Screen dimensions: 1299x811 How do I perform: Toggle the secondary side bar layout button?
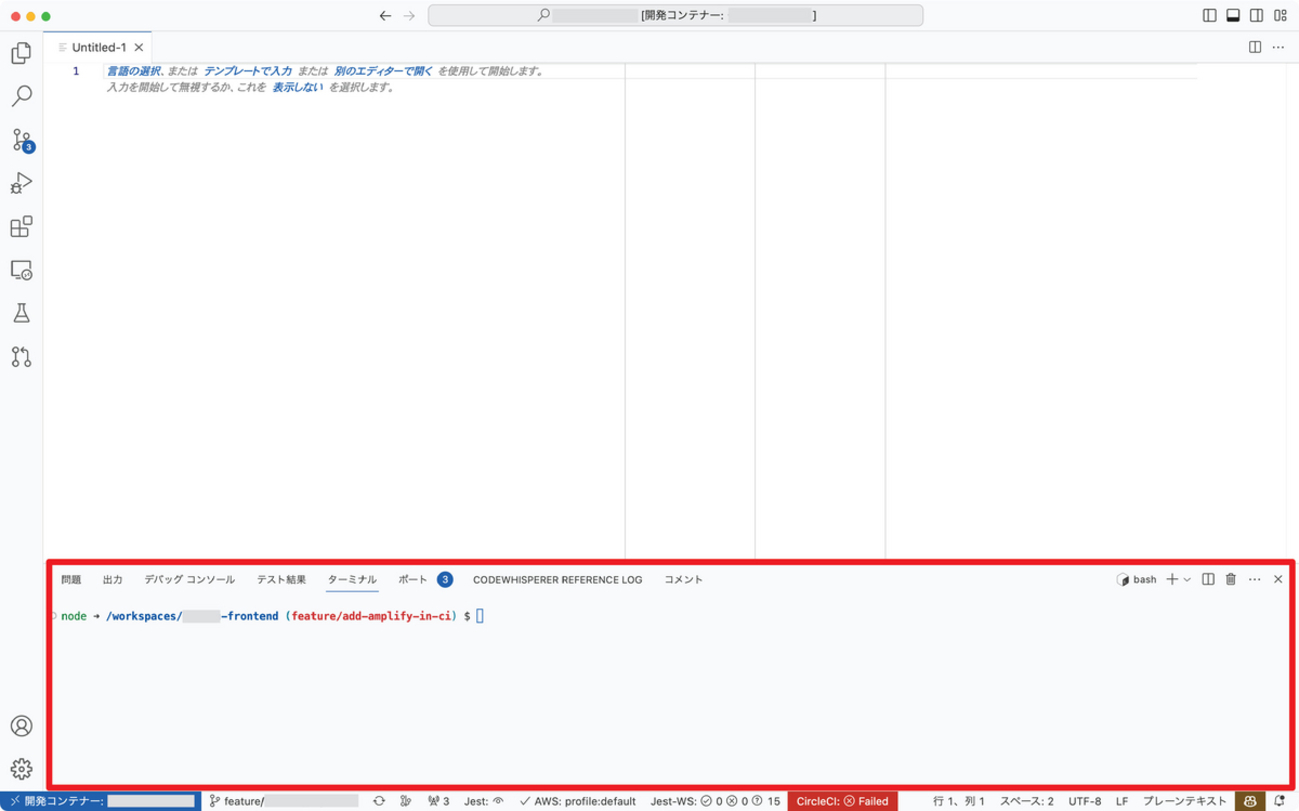click(x=1256, y=16)
